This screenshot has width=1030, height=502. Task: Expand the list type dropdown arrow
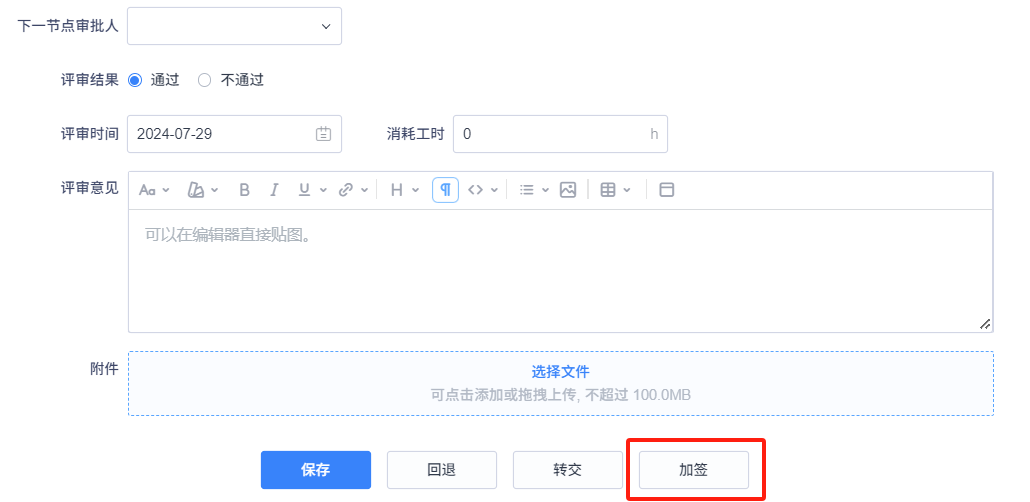click(545, 190)
